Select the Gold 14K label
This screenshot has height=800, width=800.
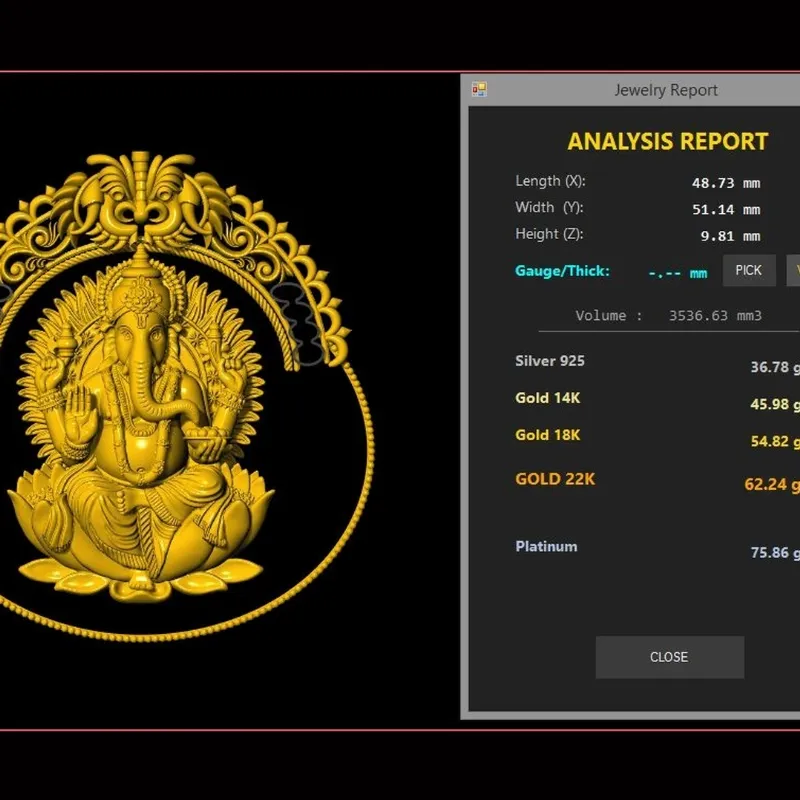click(548, 398)
